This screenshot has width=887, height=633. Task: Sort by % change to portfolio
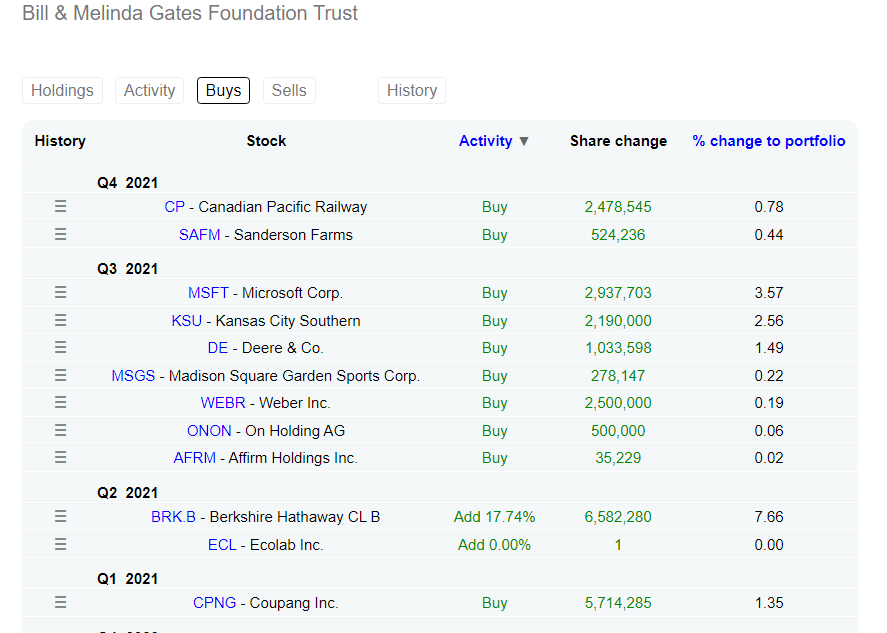pyautogui.click(x=768, y=141)
